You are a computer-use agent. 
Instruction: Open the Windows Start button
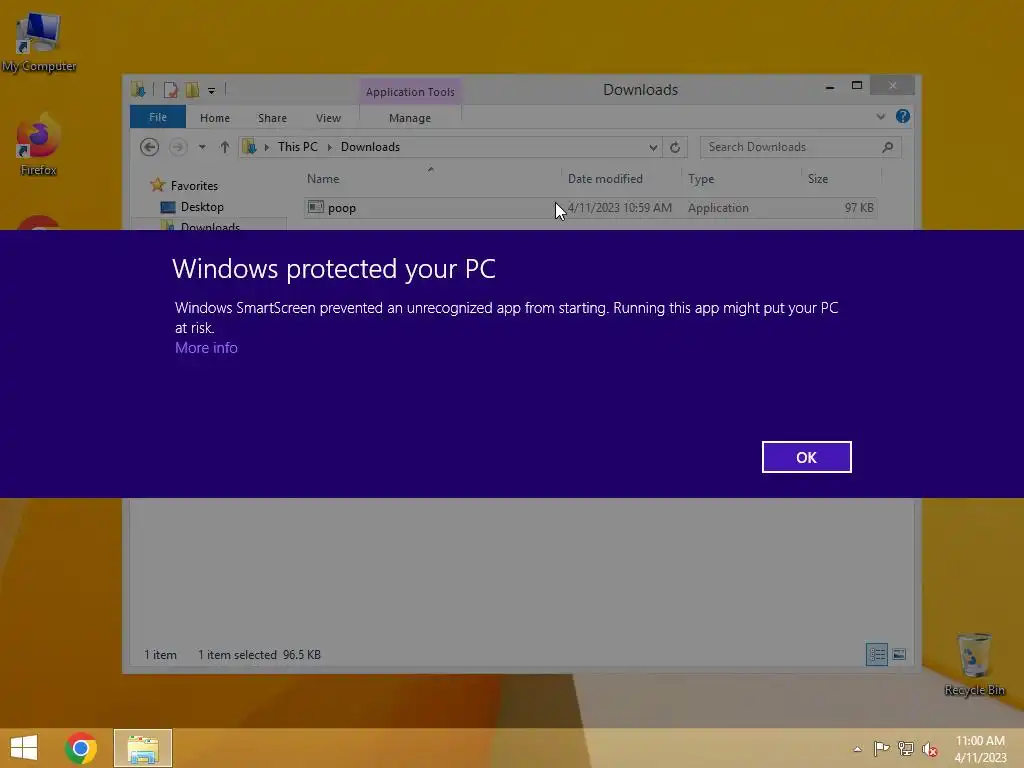[x=24, y=748]
